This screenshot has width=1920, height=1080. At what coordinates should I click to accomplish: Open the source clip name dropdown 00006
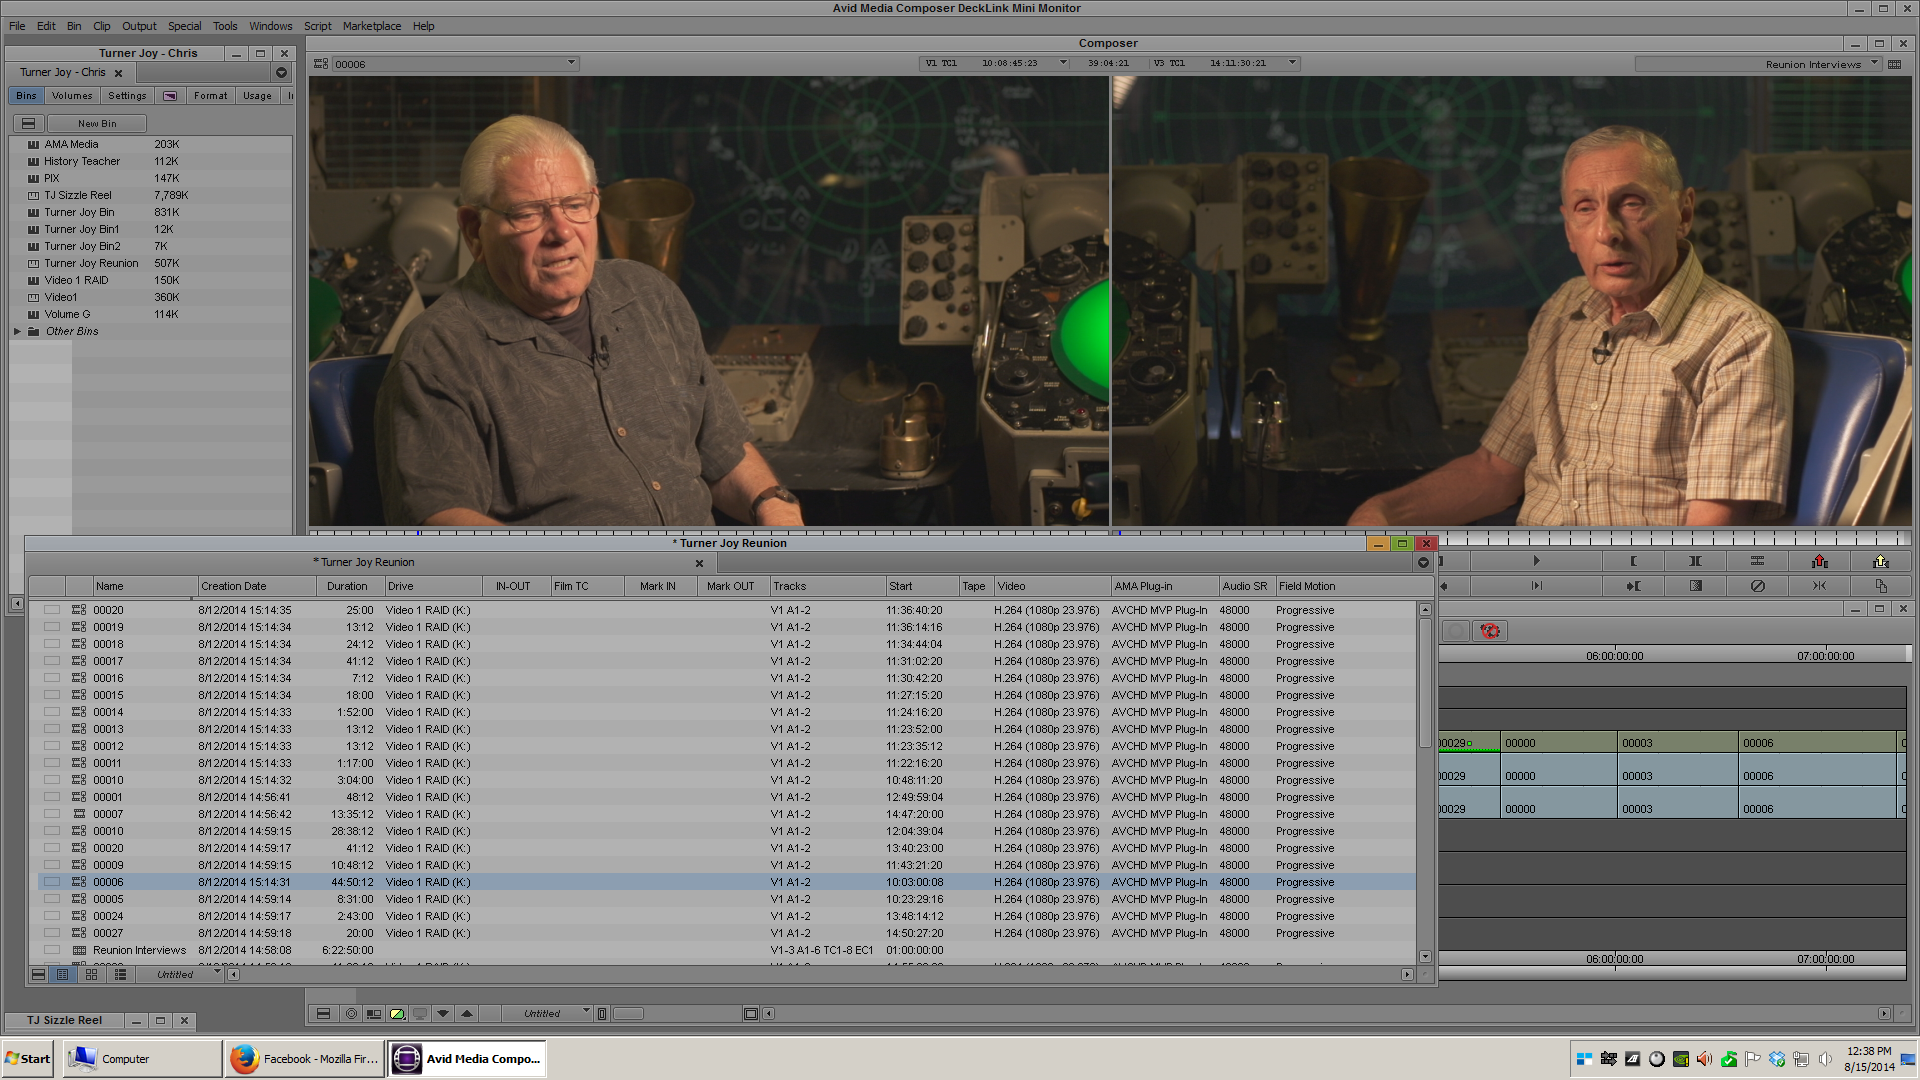coord(571,63)
